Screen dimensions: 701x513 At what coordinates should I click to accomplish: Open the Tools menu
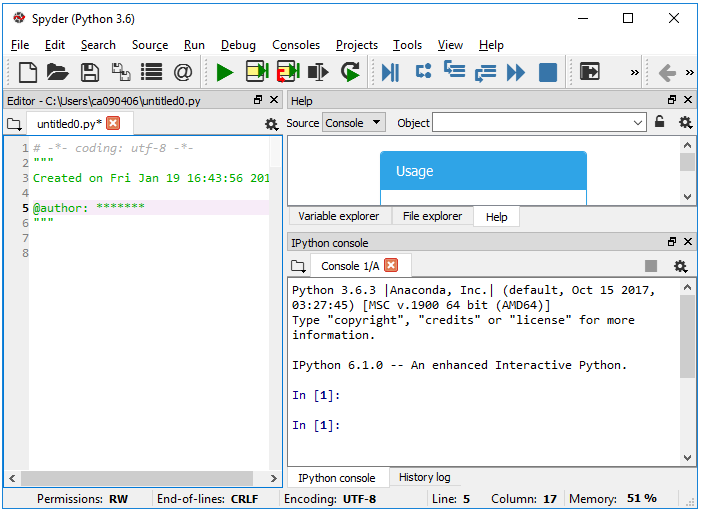(407, 45)
